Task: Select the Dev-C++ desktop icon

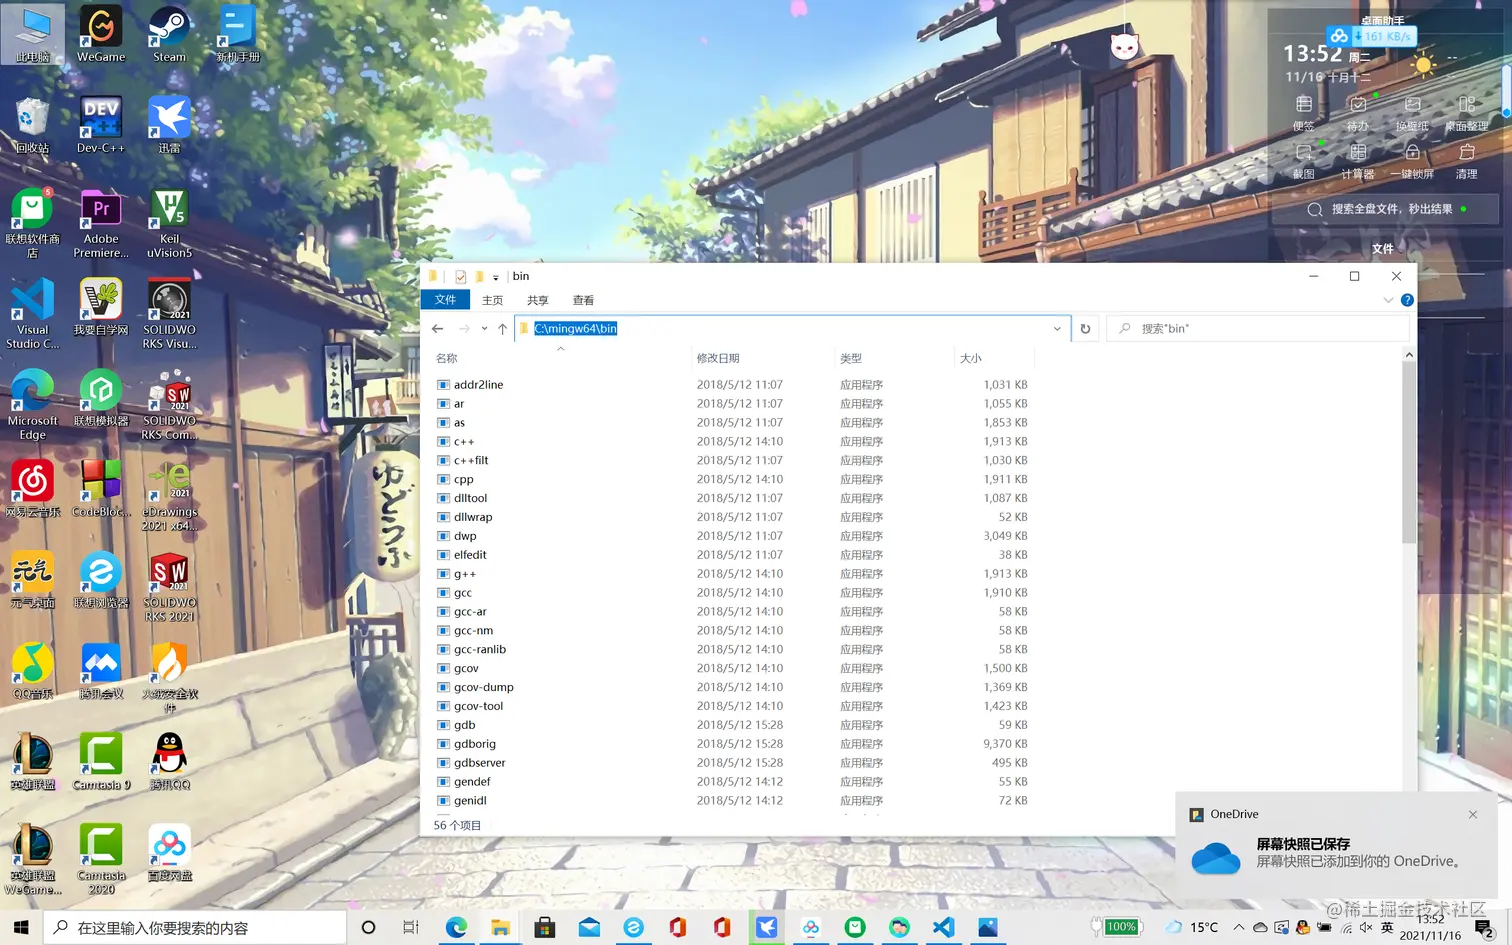Action: pyautogui.click(x=101, y=124)
